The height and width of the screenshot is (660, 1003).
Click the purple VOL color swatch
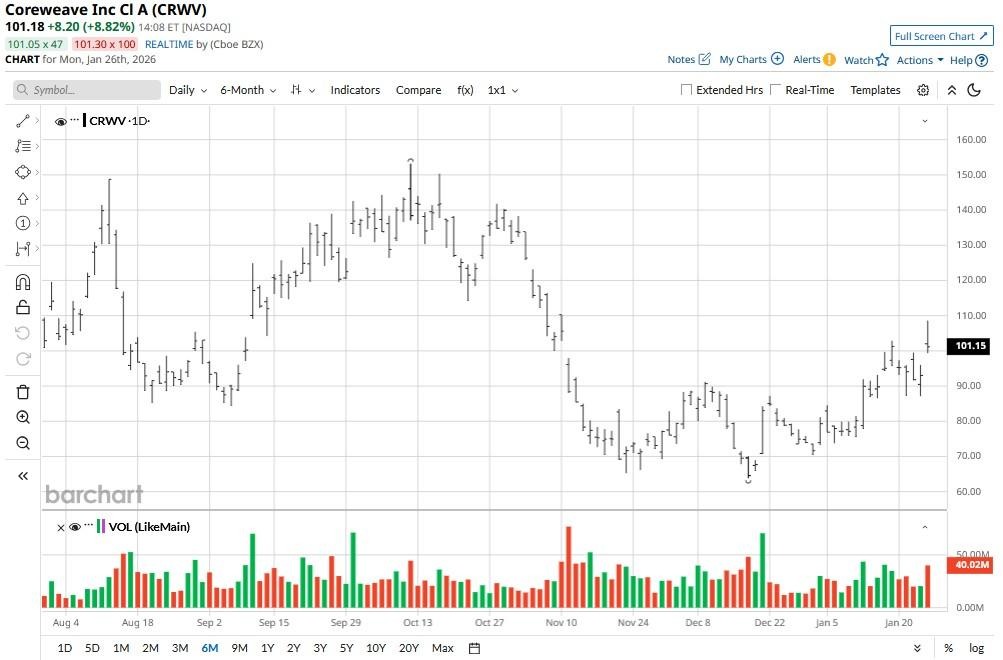click(x=104, y=526)
